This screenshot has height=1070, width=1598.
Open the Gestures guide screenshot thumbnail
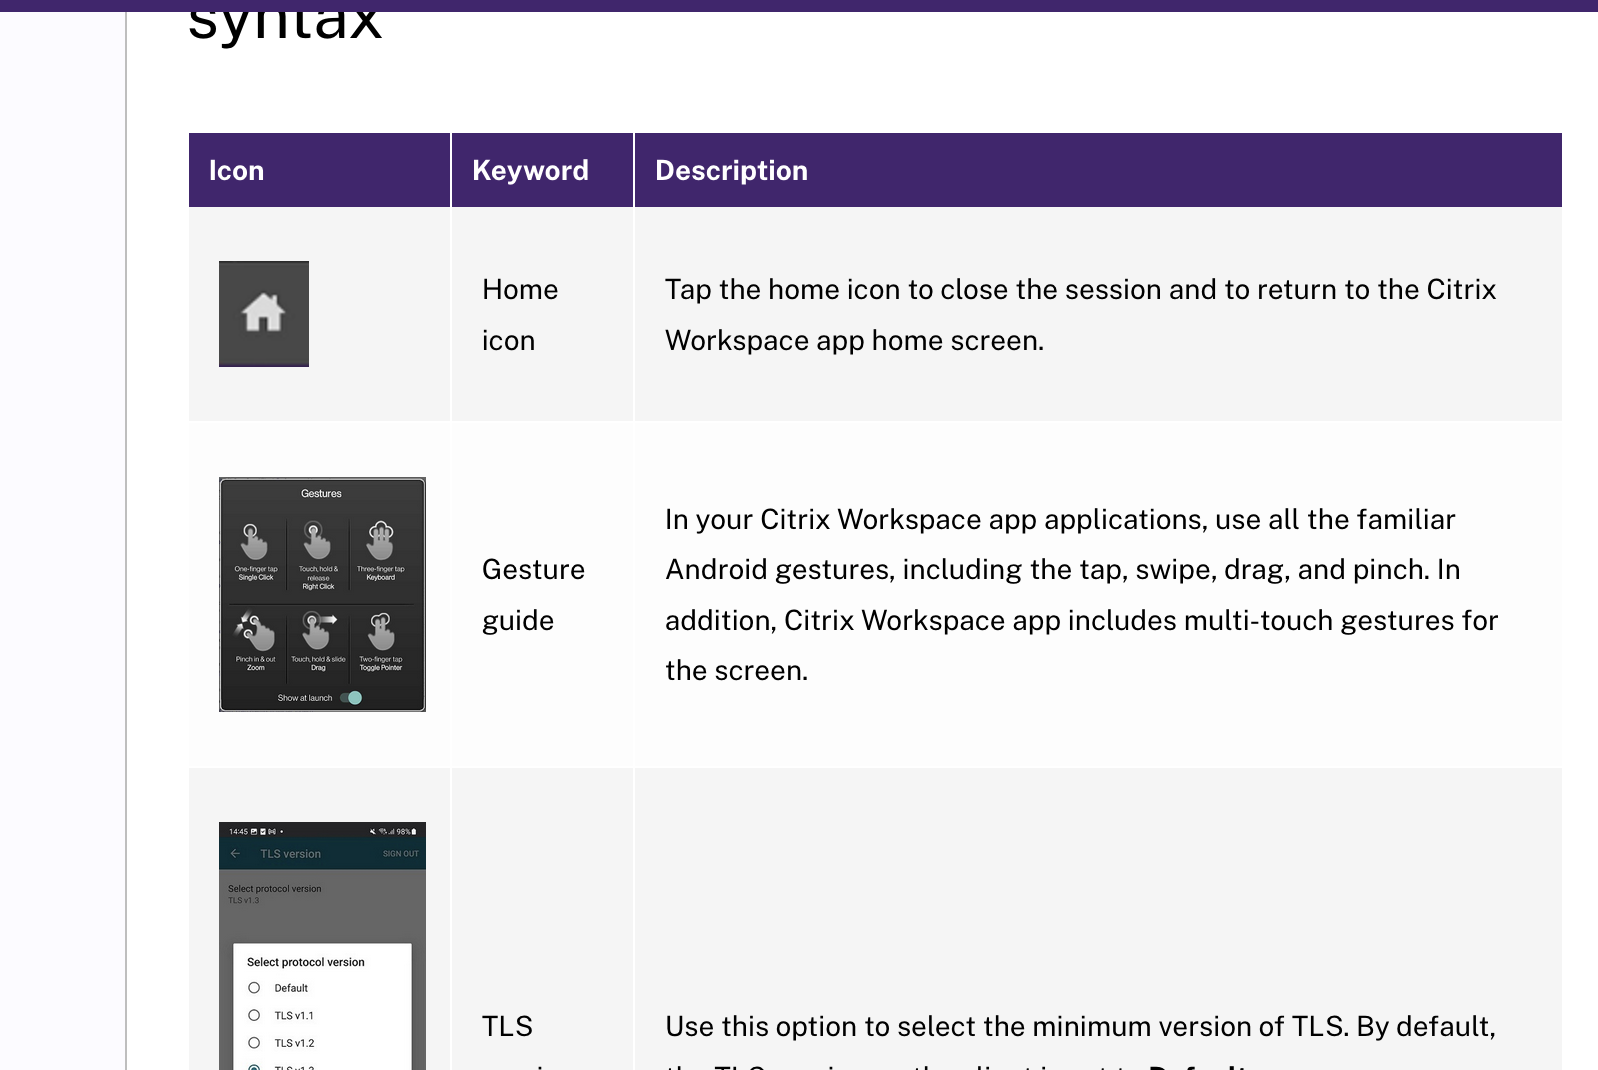[x=322, y=594]
